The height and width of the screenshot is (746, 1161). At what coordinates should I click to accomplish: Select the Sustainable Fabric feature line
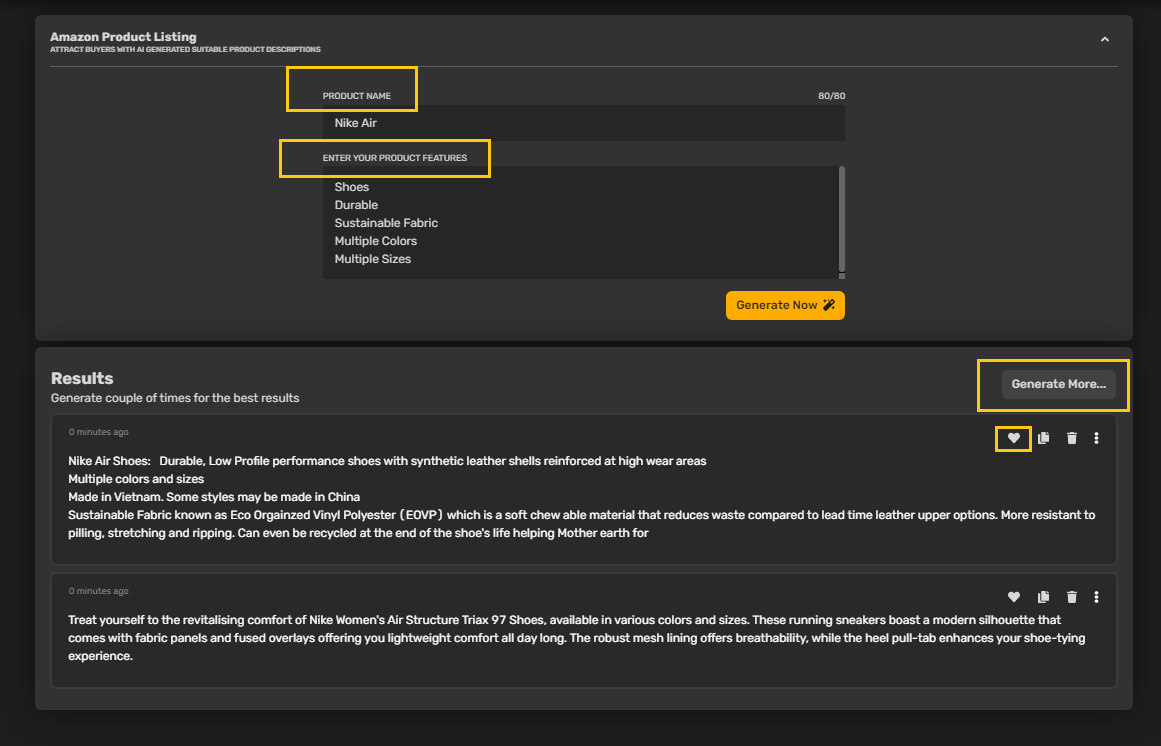pos(386,223)
